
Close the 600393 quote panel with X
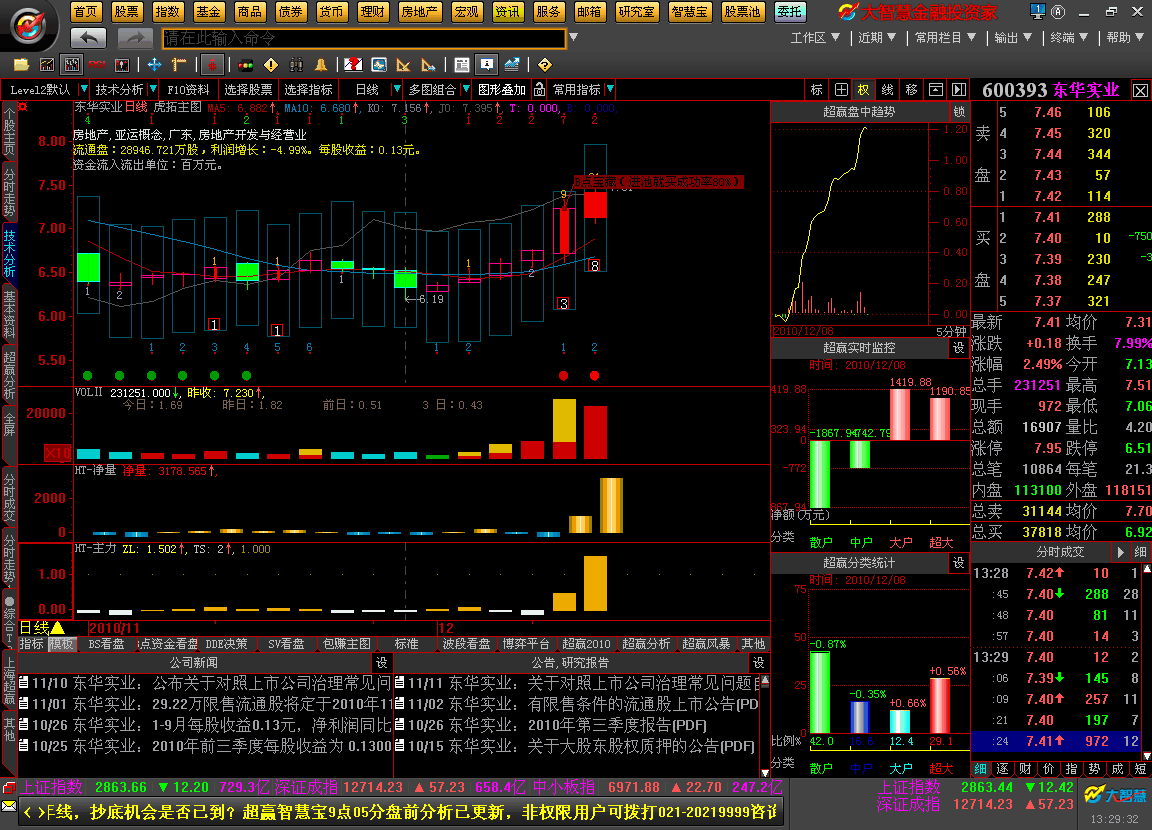point(1140,90)
